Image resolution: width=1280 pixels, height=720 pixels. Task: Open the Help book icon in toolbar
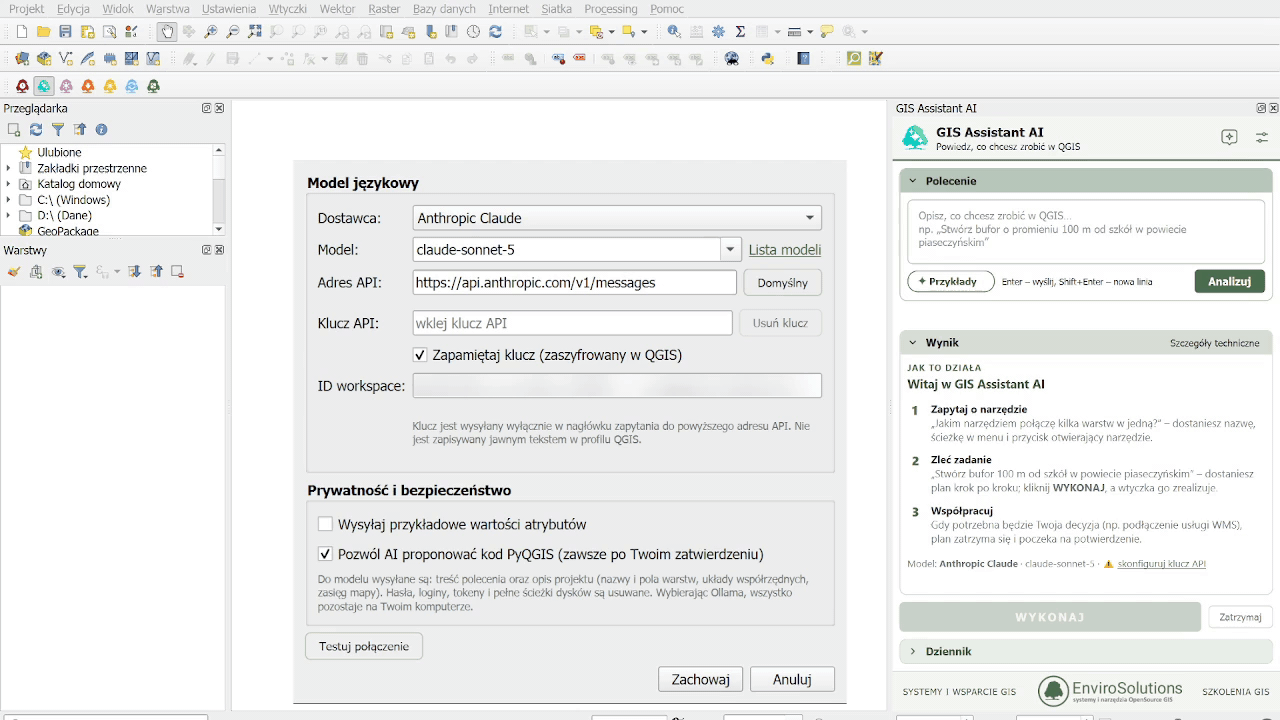coord(803,59)
